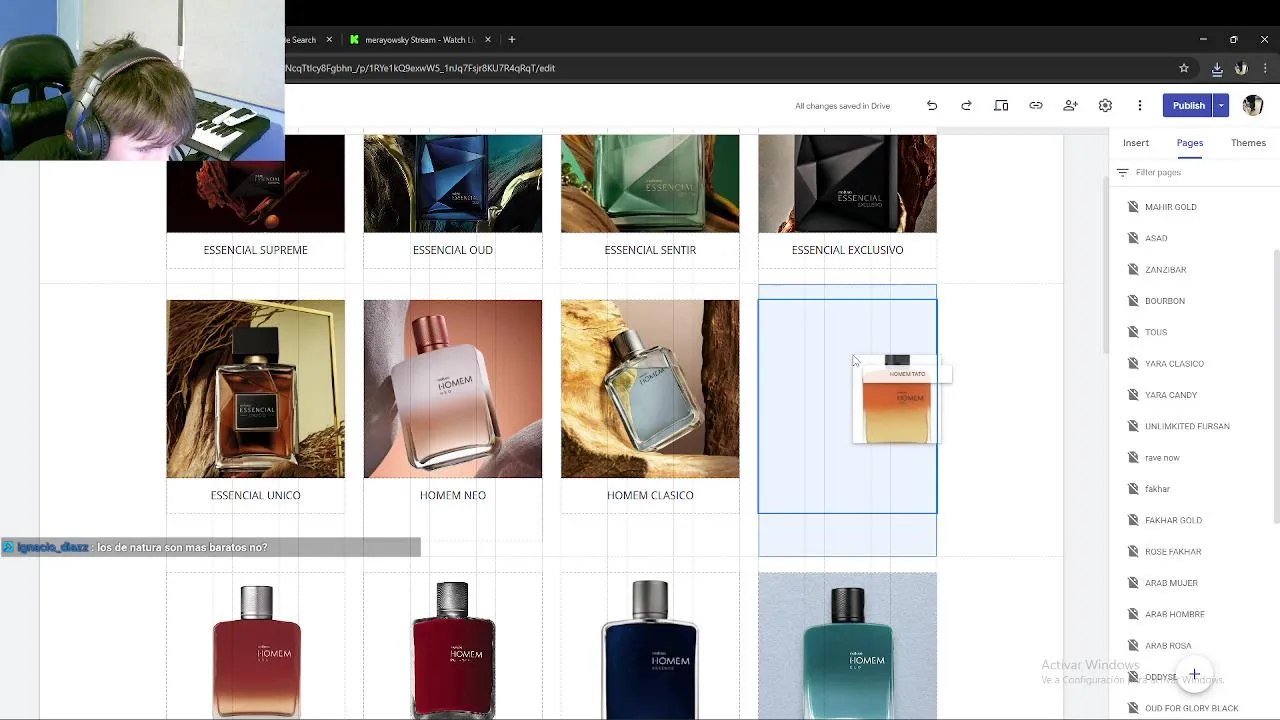Click the HOMEM CLASICO caption
This screenshot has height=720, width=1280.
pyautogui.click(x=650, y=495)
